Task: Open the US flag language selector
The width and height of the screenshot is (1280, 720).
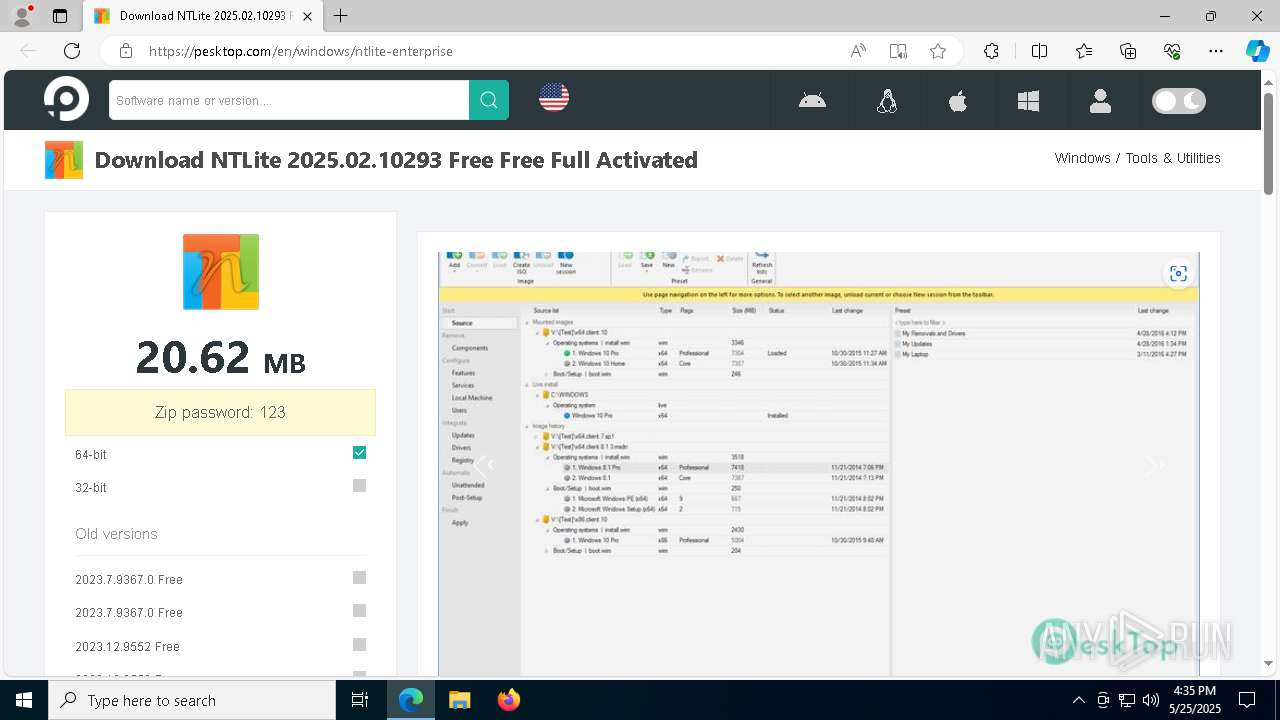Action: [554, 97]
